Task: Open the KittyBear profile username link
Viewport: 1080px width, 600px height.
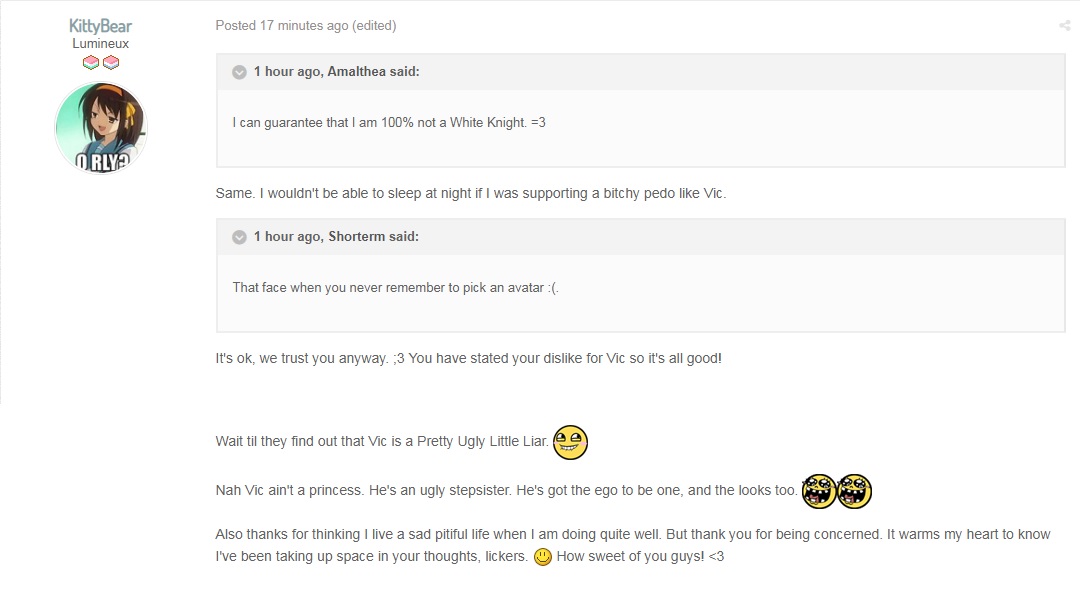Action: (x=101, y=26)
